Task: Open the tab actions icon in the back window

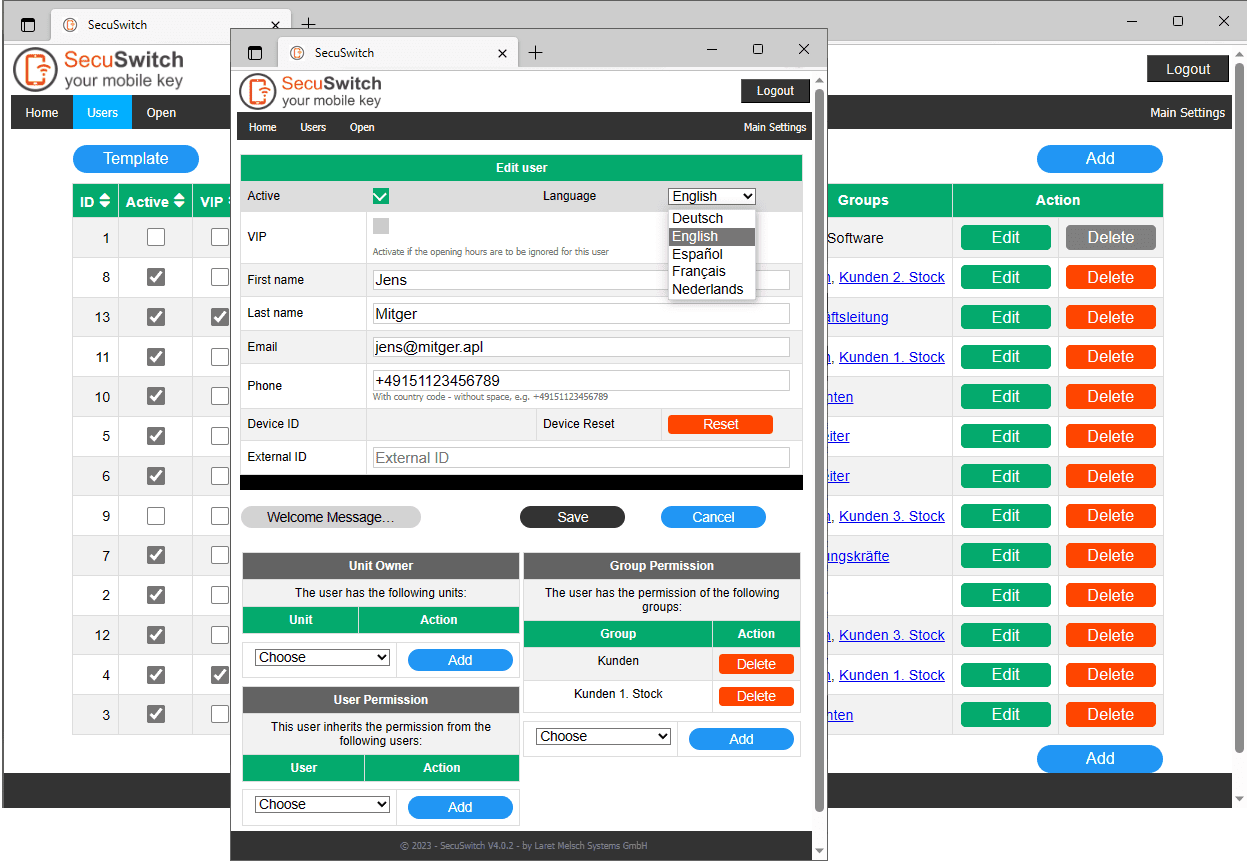Action: pos(28,24)
